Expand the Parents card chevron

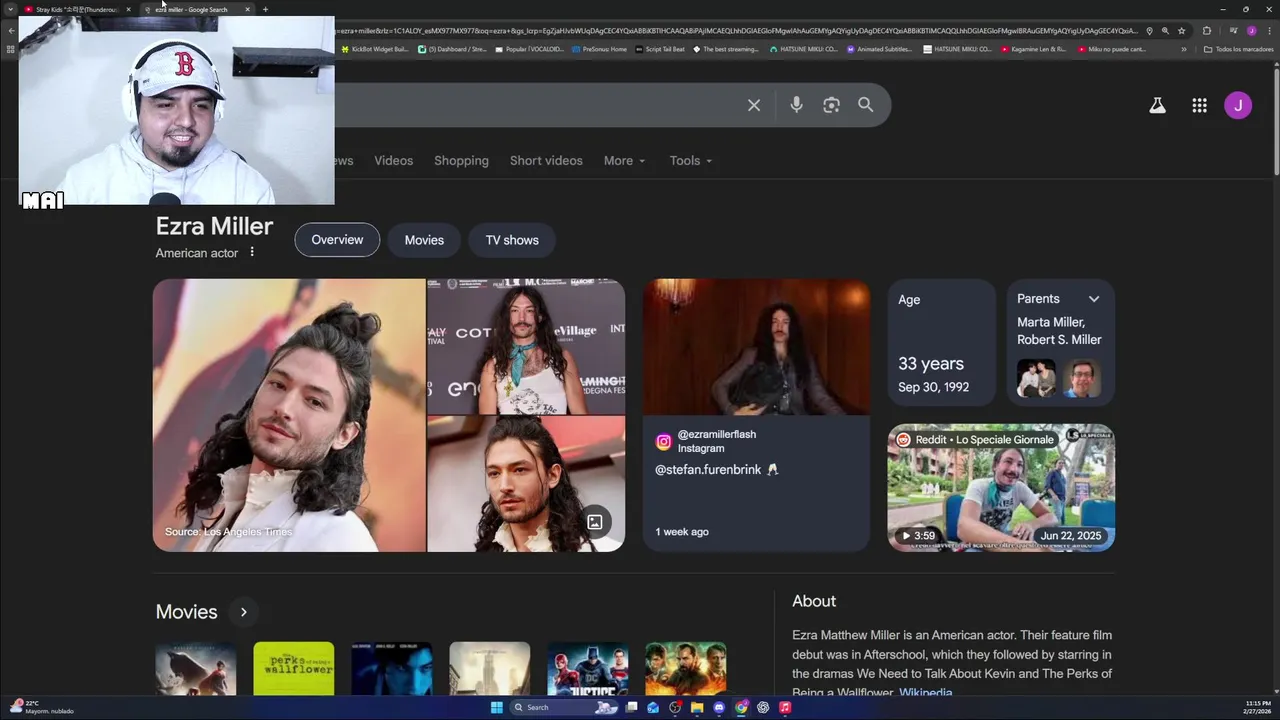[1094, 299]
